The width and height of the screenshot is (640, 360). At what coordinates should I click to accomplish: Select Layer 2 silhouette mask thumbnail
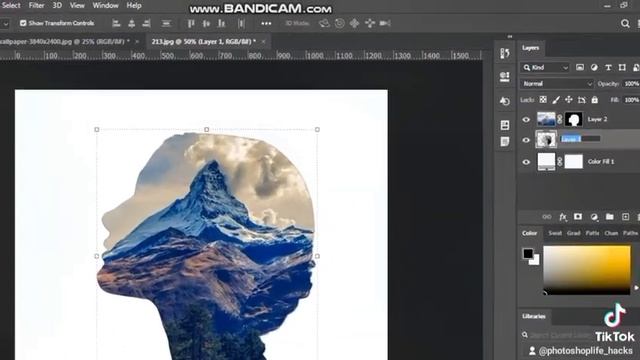(573, 119)
